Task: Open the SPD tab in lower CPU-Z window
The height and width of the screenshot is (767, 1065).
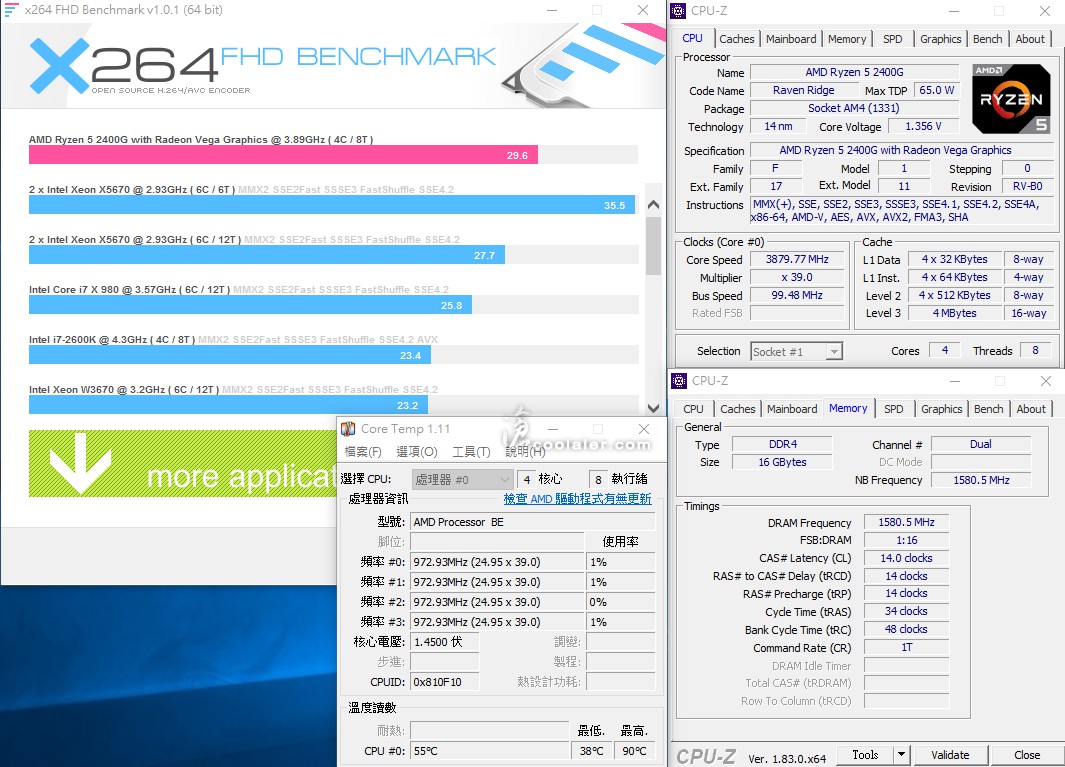Action: tap(894, 409)
